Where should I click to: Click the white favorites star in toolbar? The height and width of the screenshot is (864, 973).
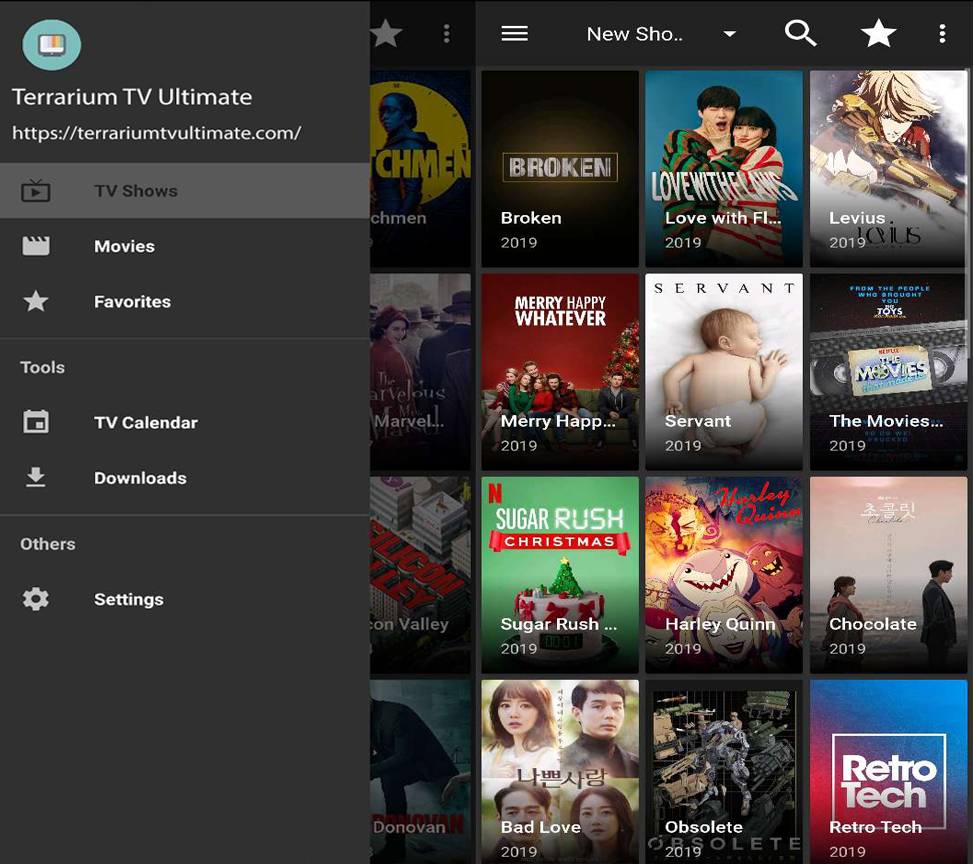(878, 34)
